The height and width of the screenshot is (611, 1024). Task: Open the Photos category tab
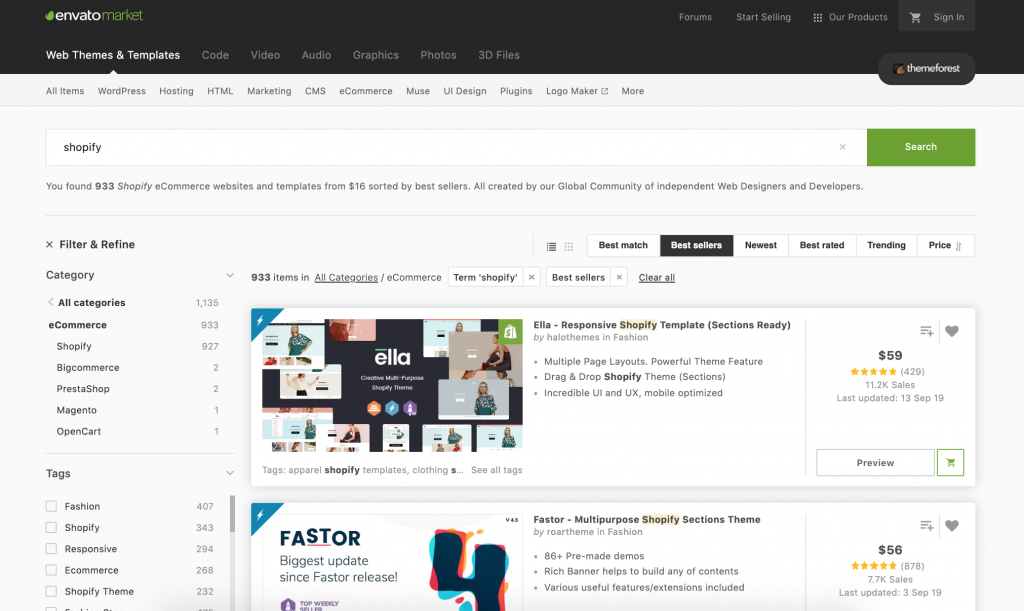(438, 55)
